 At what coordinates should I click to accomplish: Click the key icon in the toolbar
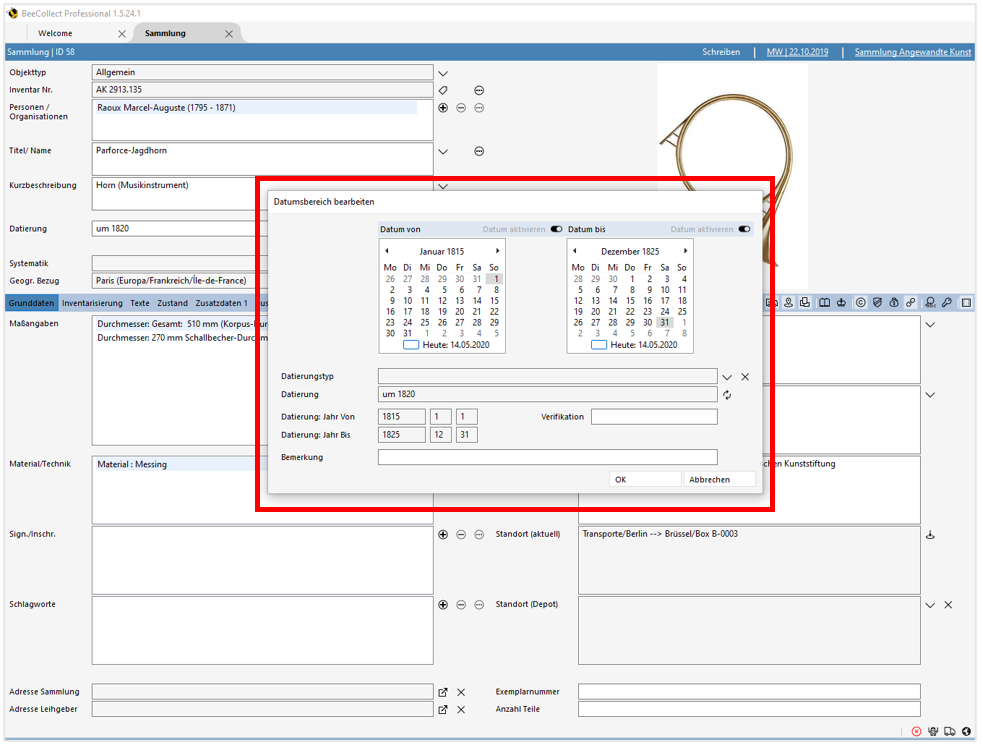(946, 302)
